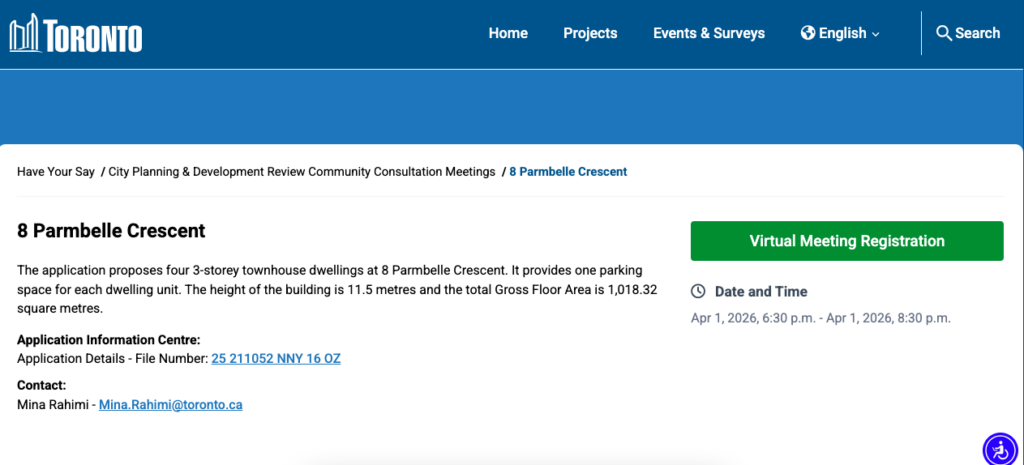The width and height of the screenshot is (1024, 465).
Task: Open City Planning & Development Review breadcrumb
Action: click(302, 172)
